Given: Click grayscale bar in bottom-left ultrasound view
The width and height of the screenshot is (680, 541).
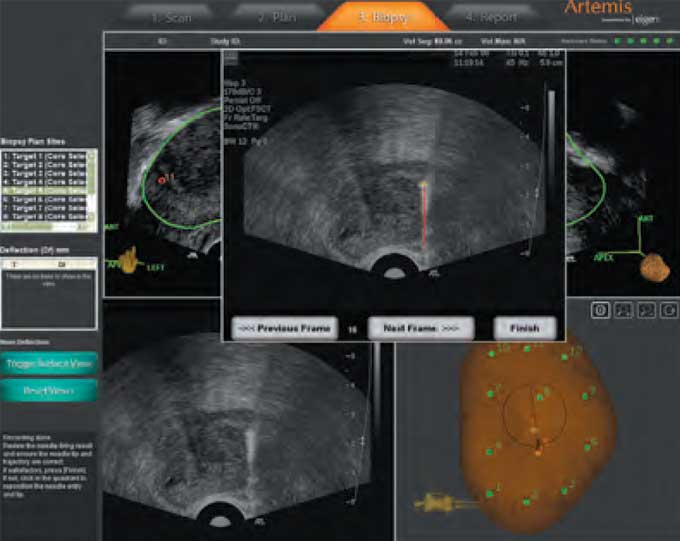Looking at the screenshot, I should (378, 386).
